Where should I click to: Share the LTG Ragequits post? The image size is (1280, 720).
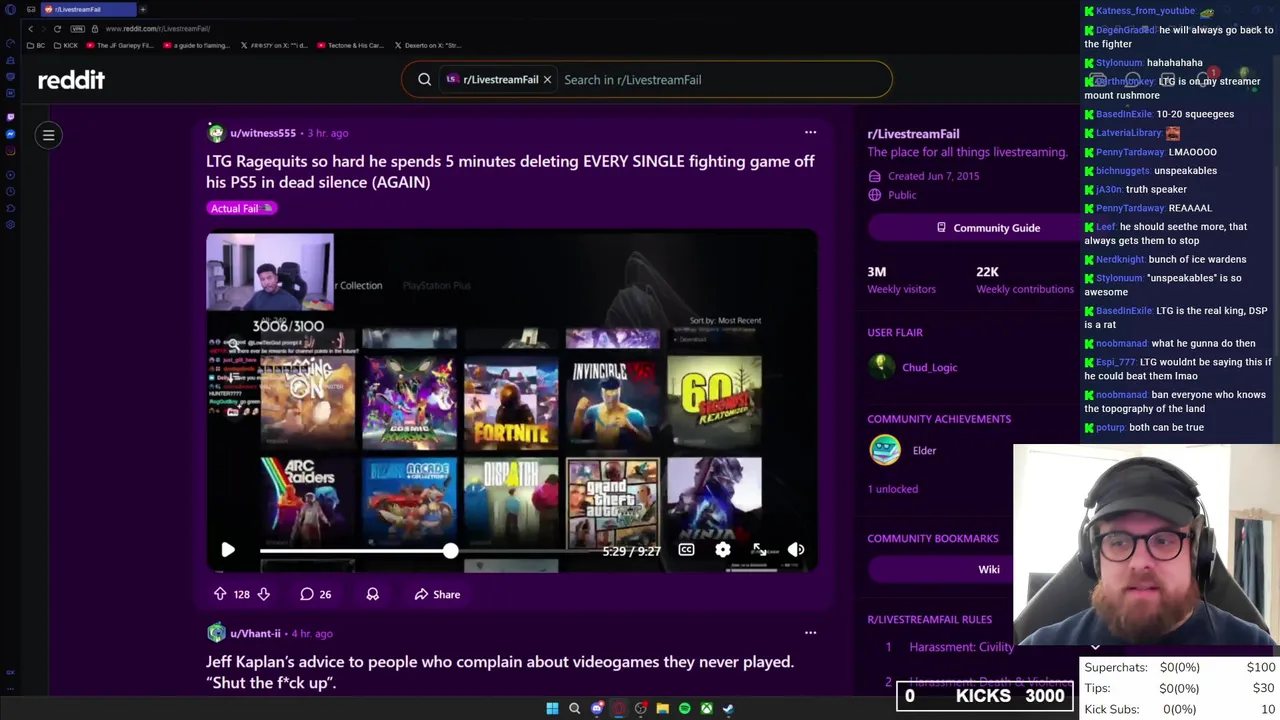click(x=437, y=594)
